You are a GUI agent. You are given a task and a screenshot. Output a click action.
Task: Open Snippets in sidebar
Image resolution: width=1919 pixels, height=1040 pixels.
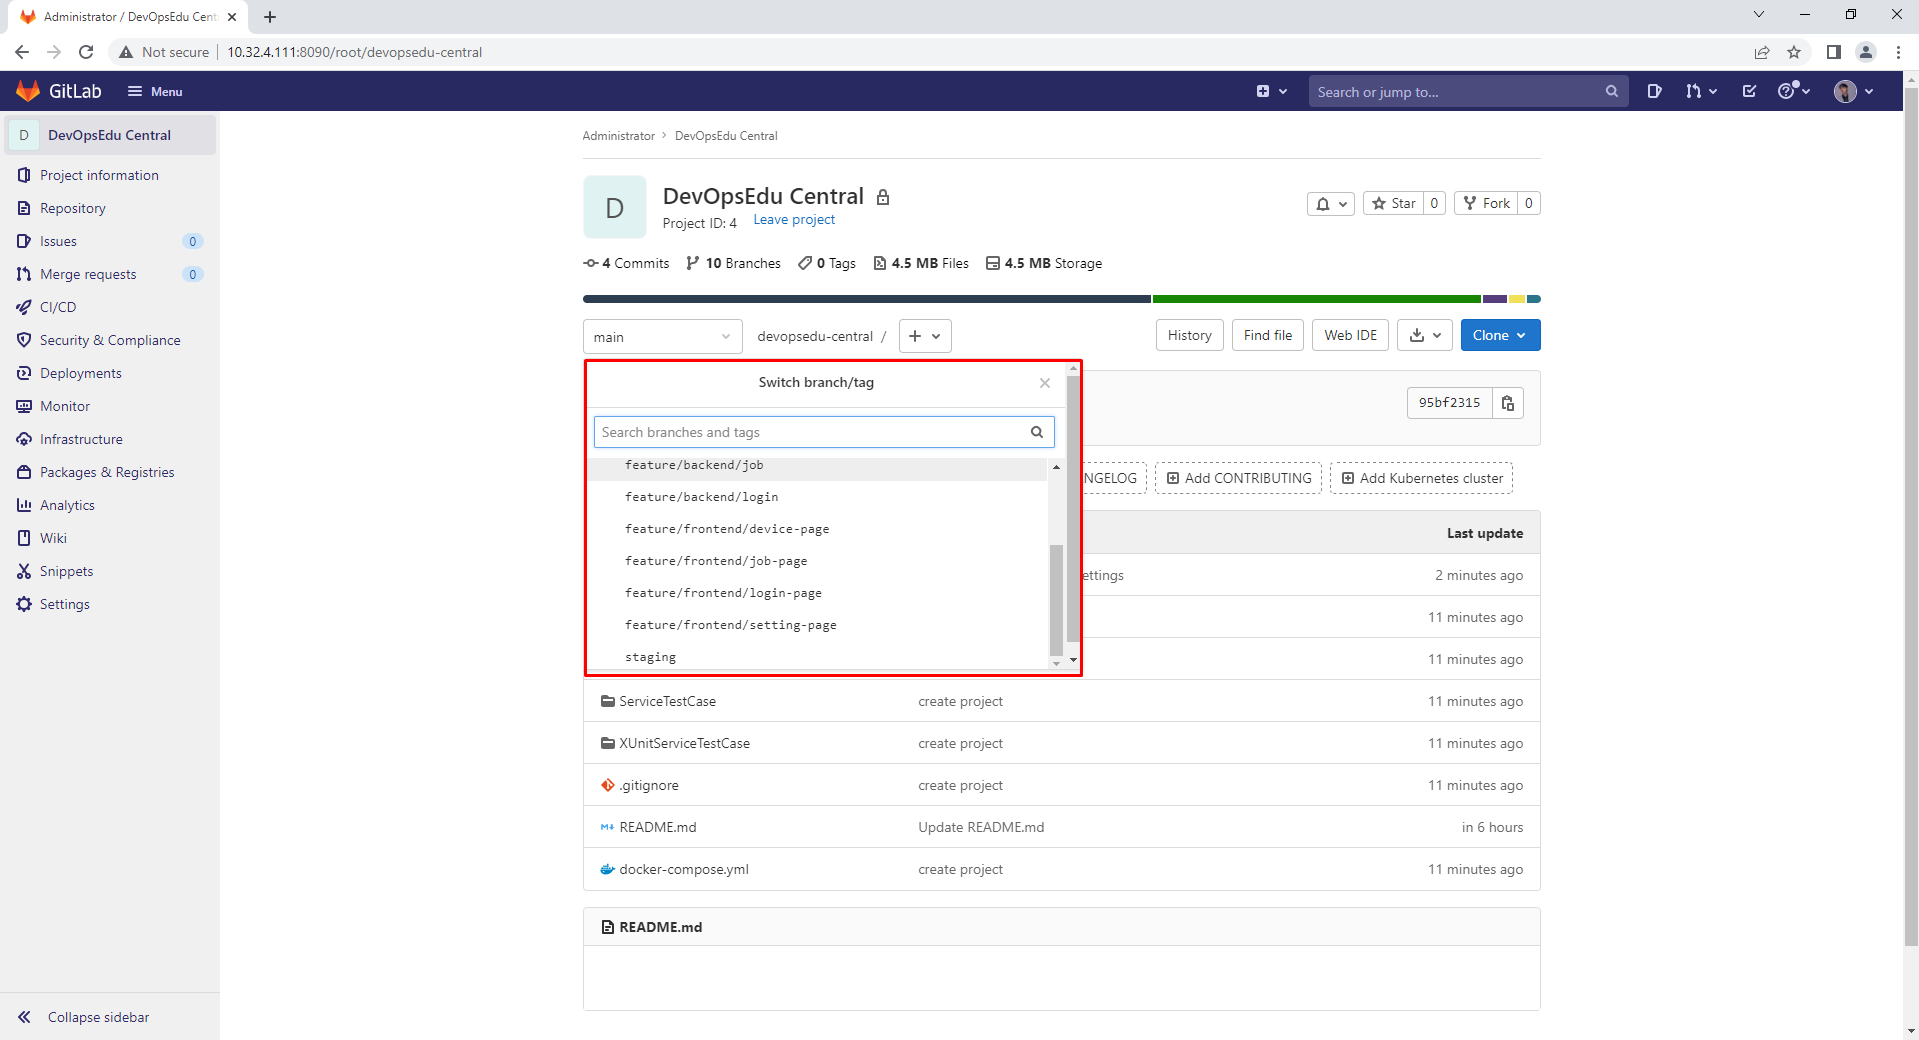tap(66, 571)
